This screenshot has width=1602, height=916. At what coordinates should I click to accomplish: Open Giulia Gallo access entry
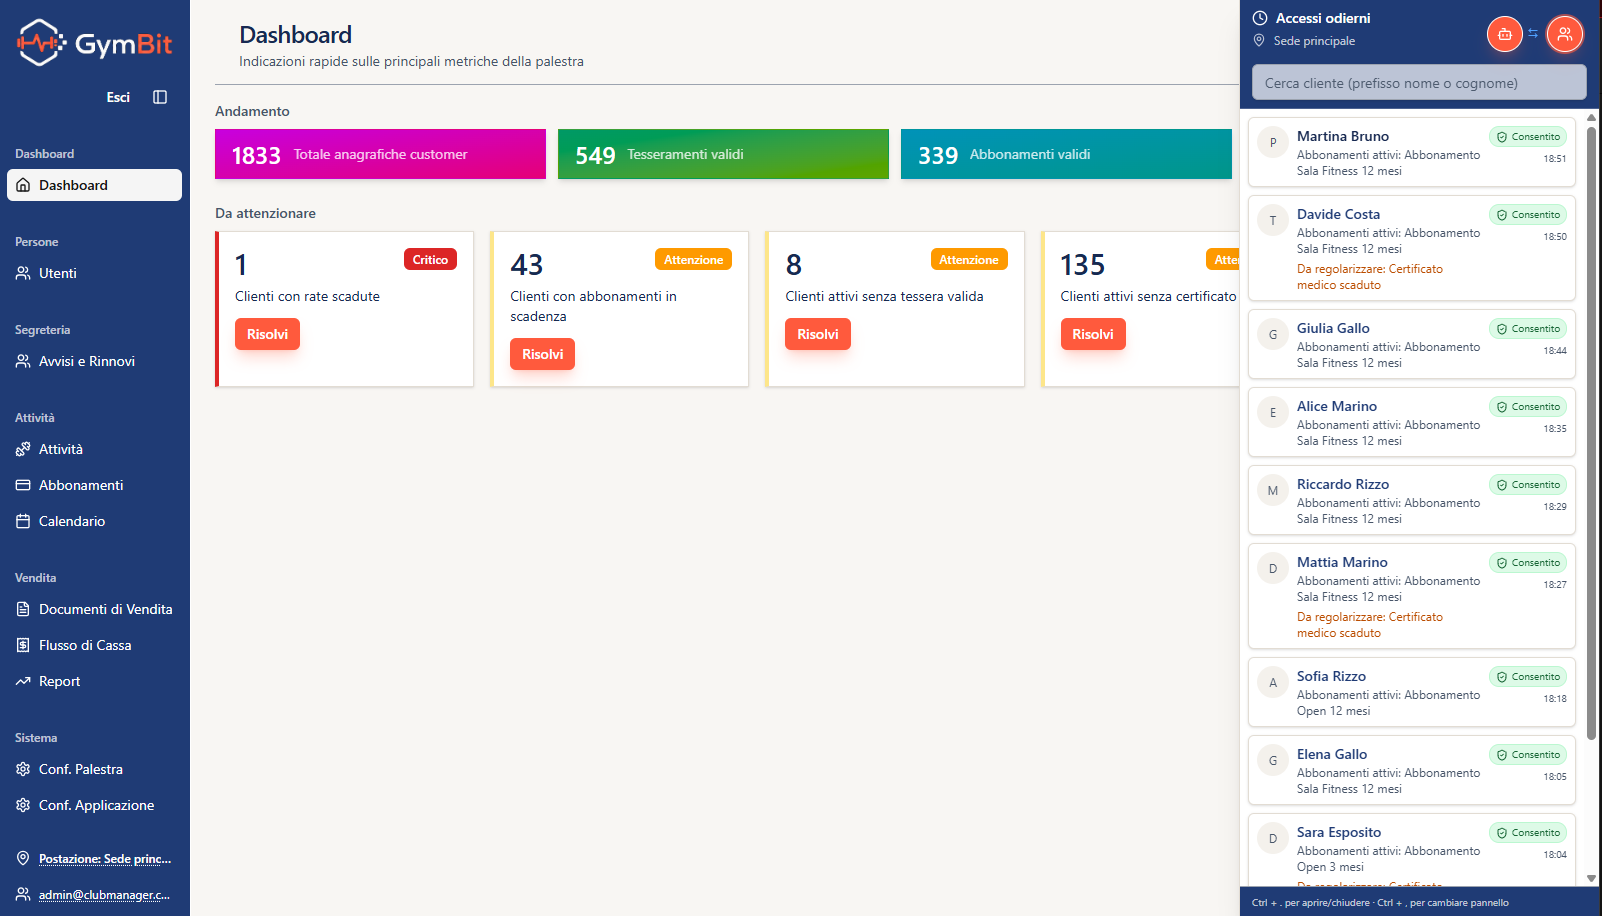(x=1412, y=344)
